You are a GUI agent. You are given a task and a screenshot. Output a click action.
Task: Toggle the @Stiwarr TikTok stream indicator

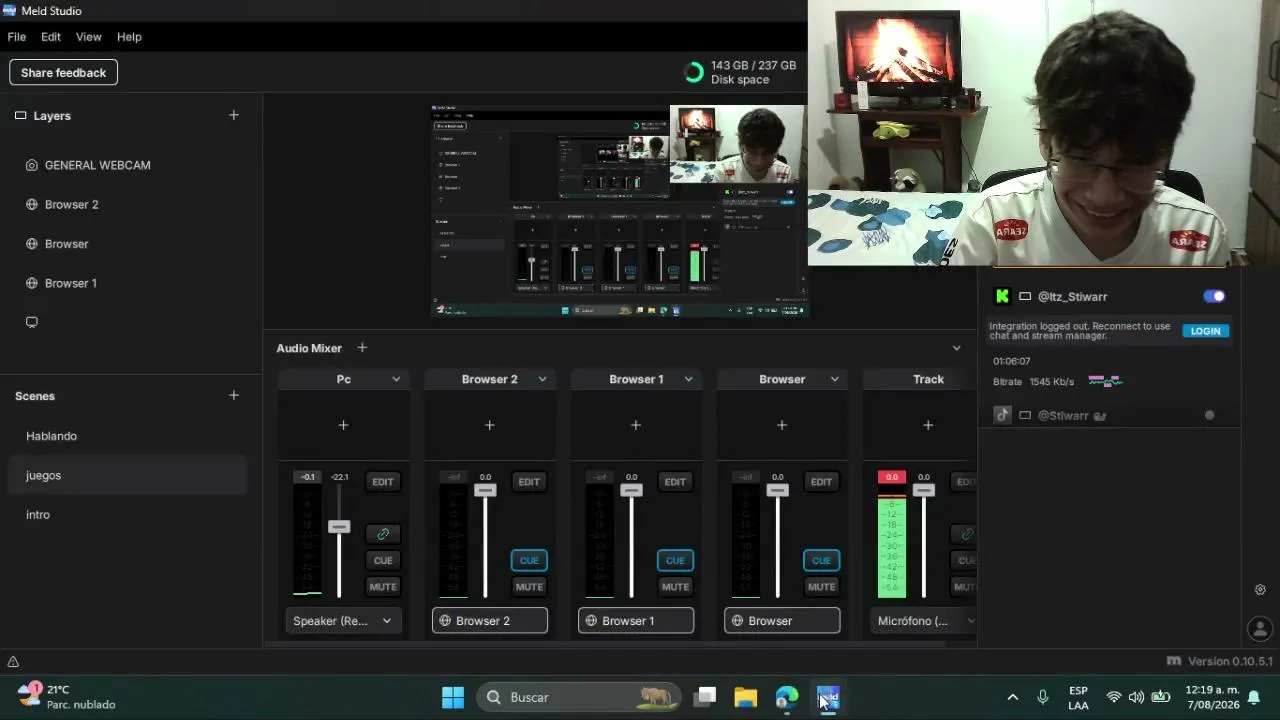coord(1209,415)
